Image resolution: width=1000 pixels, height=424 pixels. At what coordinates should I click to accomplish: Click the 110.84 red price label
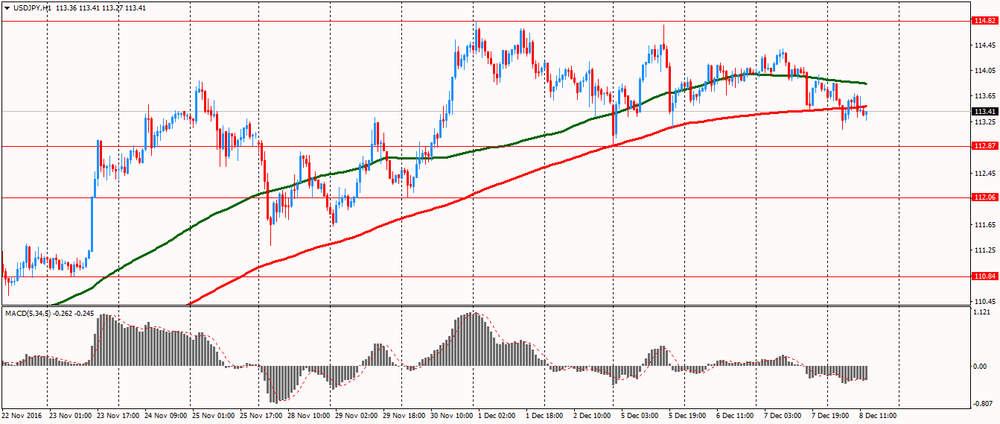pos(983,276)
